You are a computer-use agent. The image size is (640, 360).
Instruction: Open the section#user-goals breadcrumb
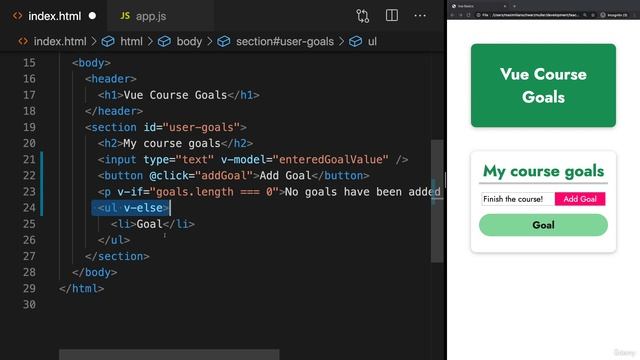[x=284, y=41]
